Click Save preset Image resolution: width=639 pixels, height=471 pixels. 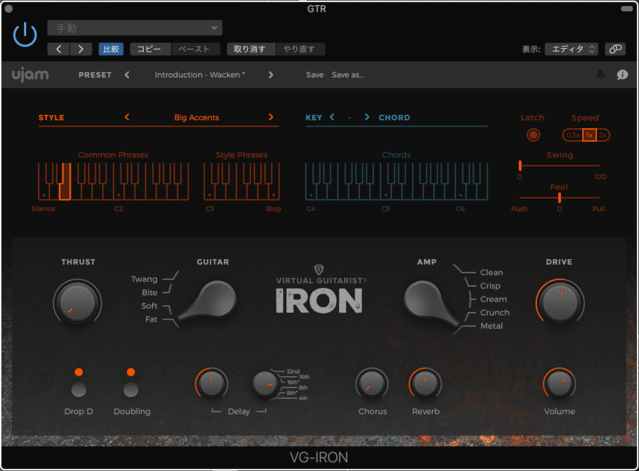click(315, 75)
